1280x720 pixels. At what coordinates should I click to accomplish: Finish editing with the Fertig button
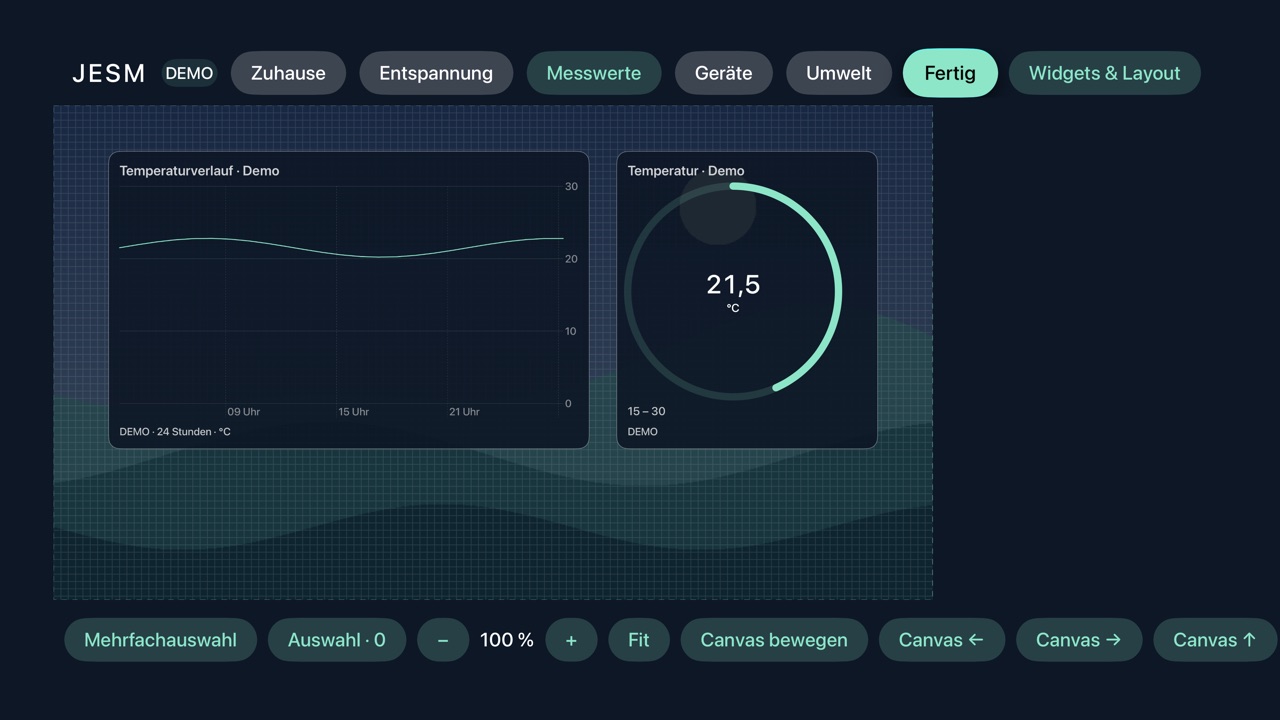point(950,73)
